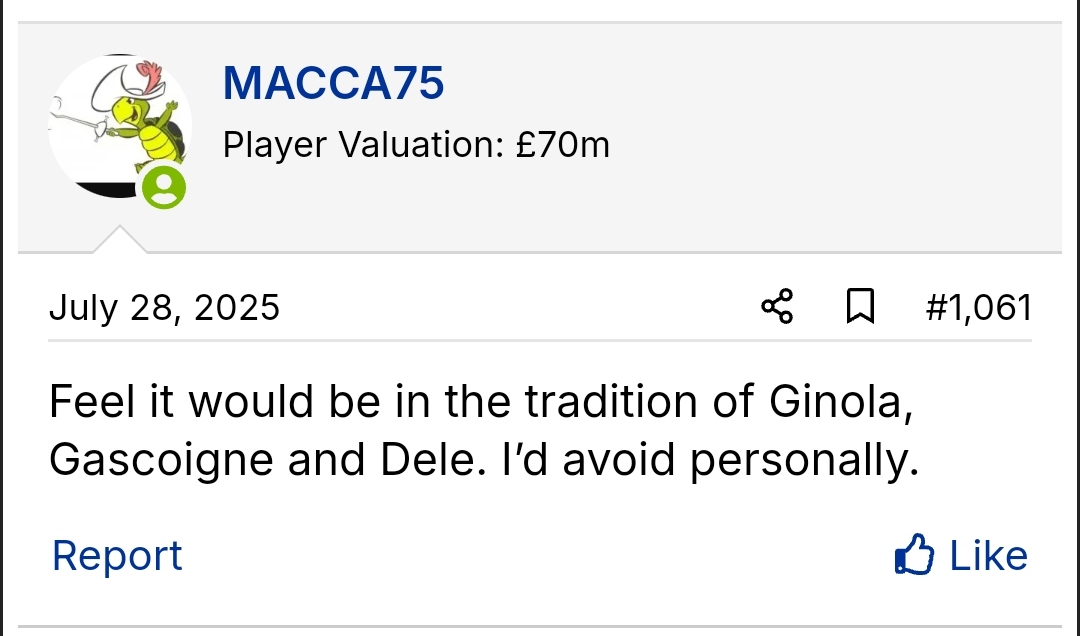Screen dimensions: 1080x636
Task: Click the thumbs-up Like icon
Action: coord(914,555)
